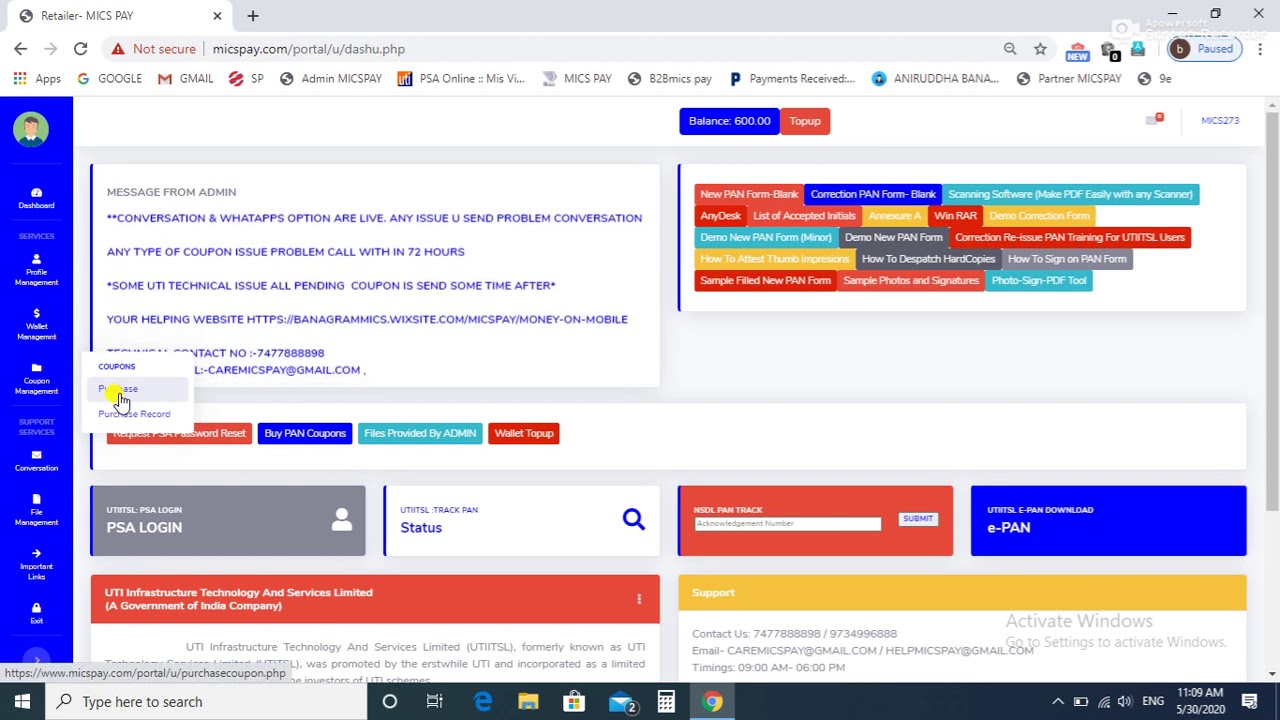
Task: Open the Partner MICSPAY bookmark
Action: click(x=1068, y=78)
